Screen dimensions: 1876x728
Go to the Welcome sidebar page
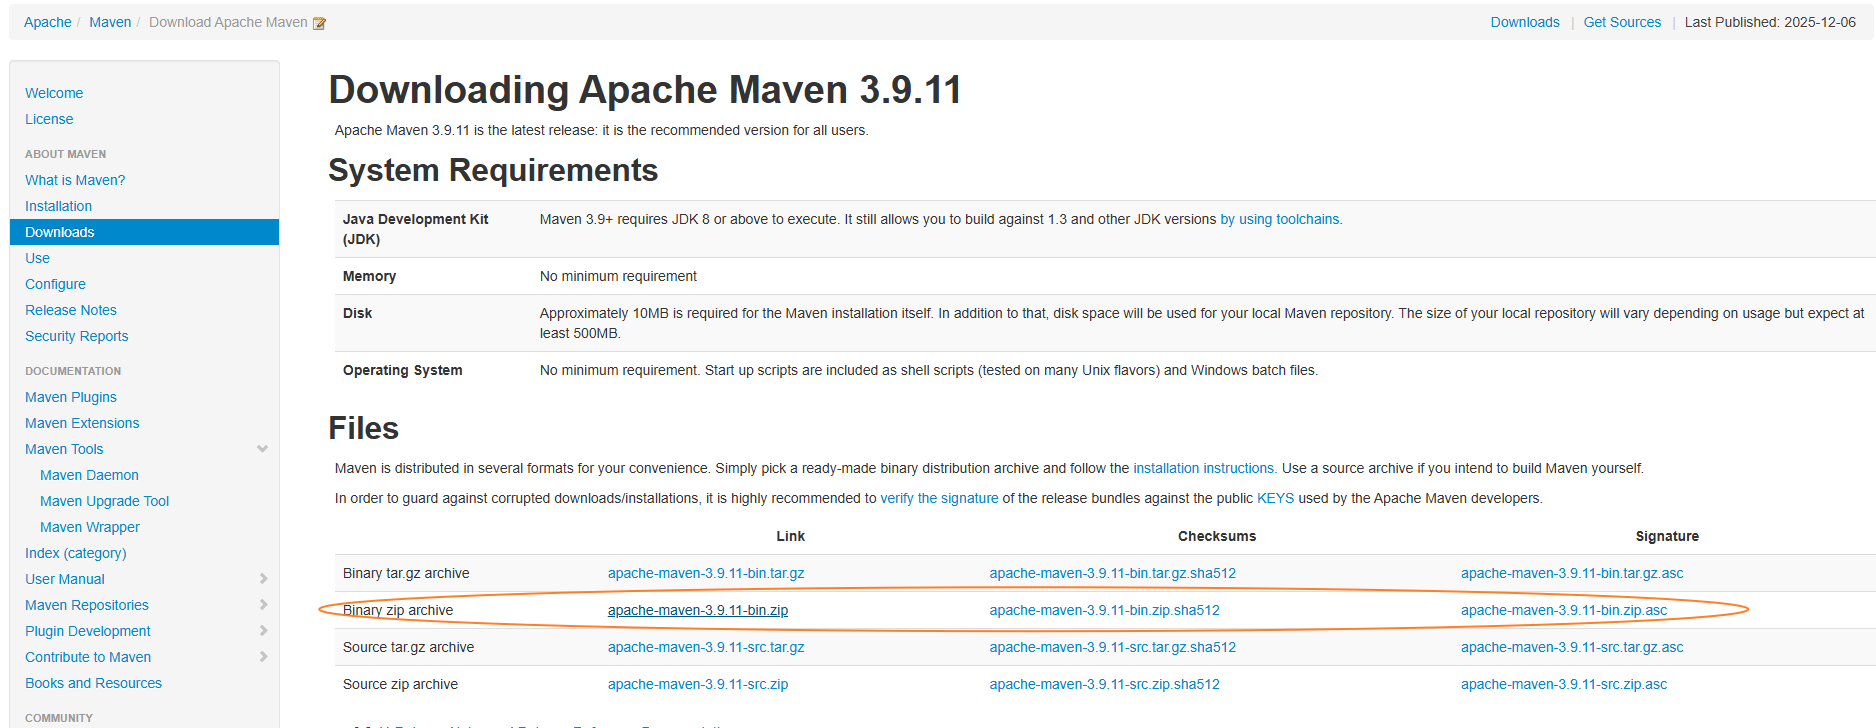[54, 93]
